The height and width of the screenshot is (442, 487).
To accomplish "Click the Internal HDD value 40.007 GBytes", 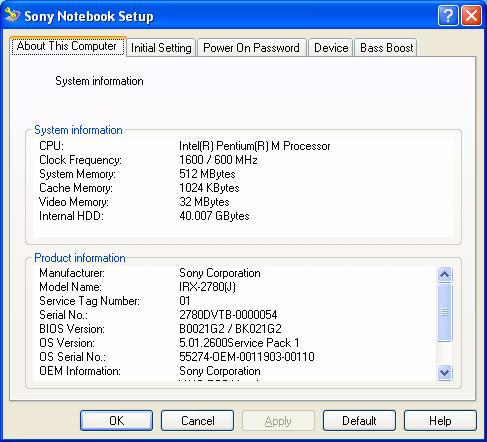I will pyautogui.click(x=214, y=216).
